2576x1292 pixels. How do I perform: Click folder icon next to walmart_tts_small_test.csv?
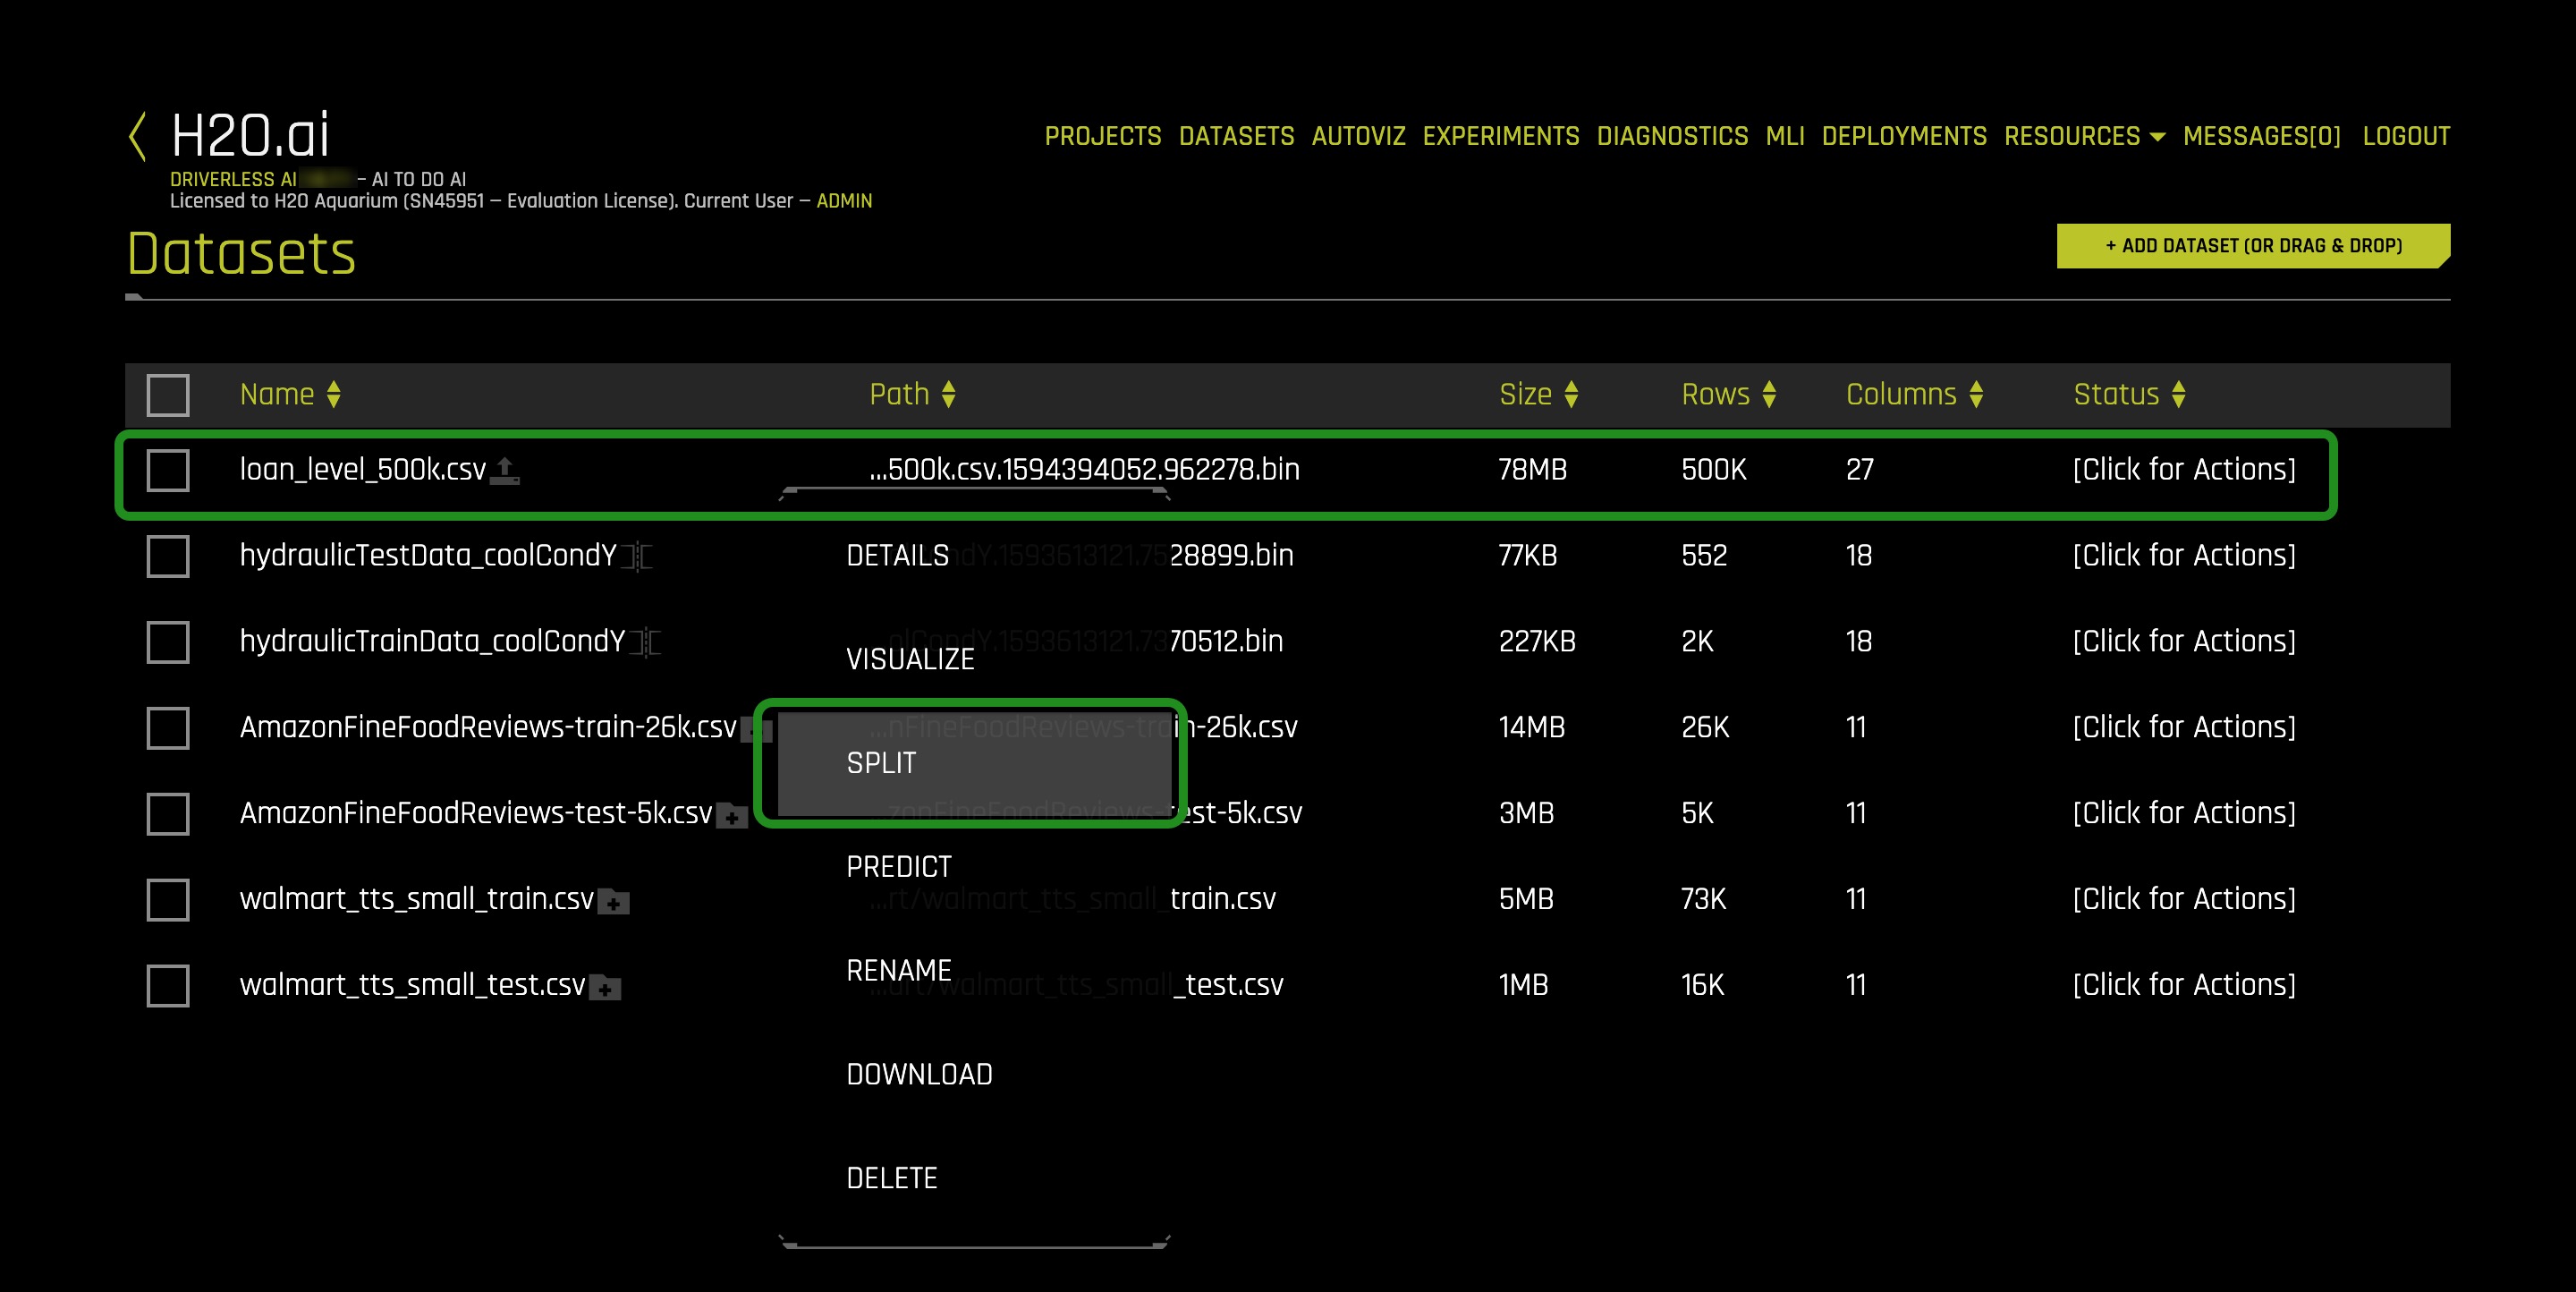(x=605, y=988)
